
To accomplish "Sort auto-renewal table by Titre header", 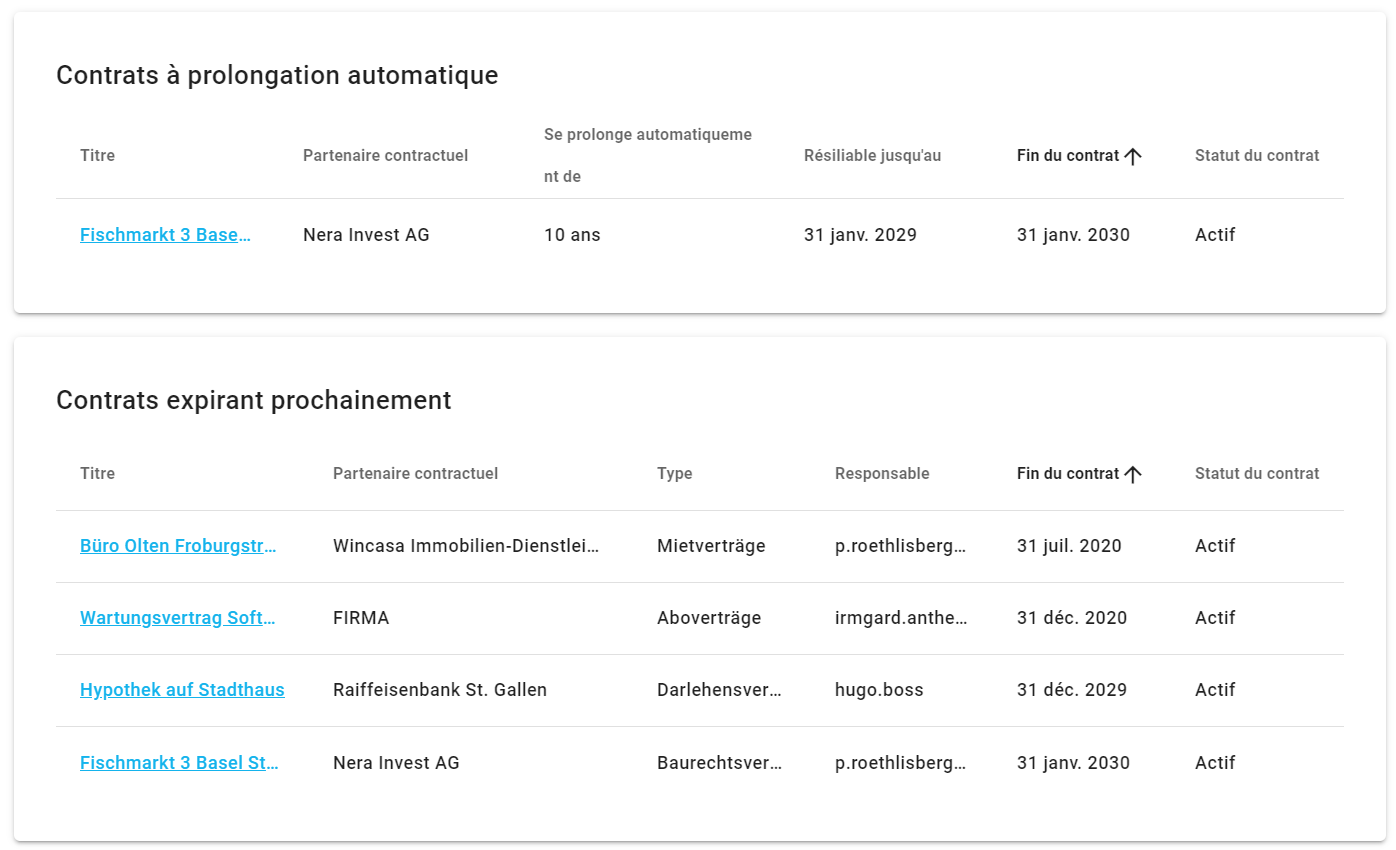I will [x=97, y=156].
